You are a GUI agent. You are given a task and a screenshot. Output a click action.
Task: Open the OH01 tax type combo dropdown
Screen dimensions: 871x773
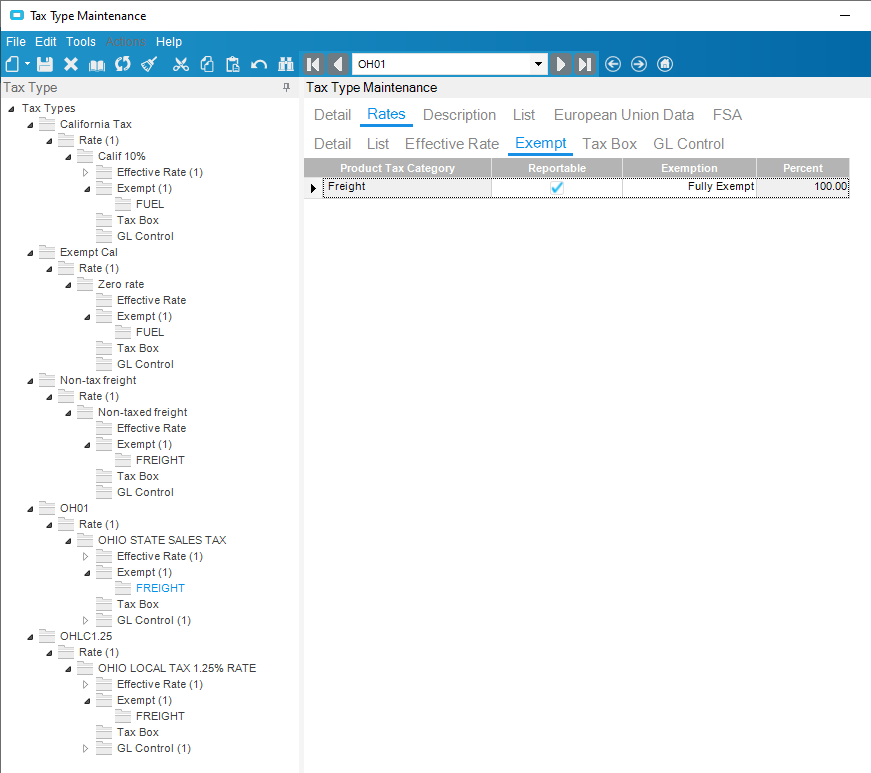(x=538, y=64)
